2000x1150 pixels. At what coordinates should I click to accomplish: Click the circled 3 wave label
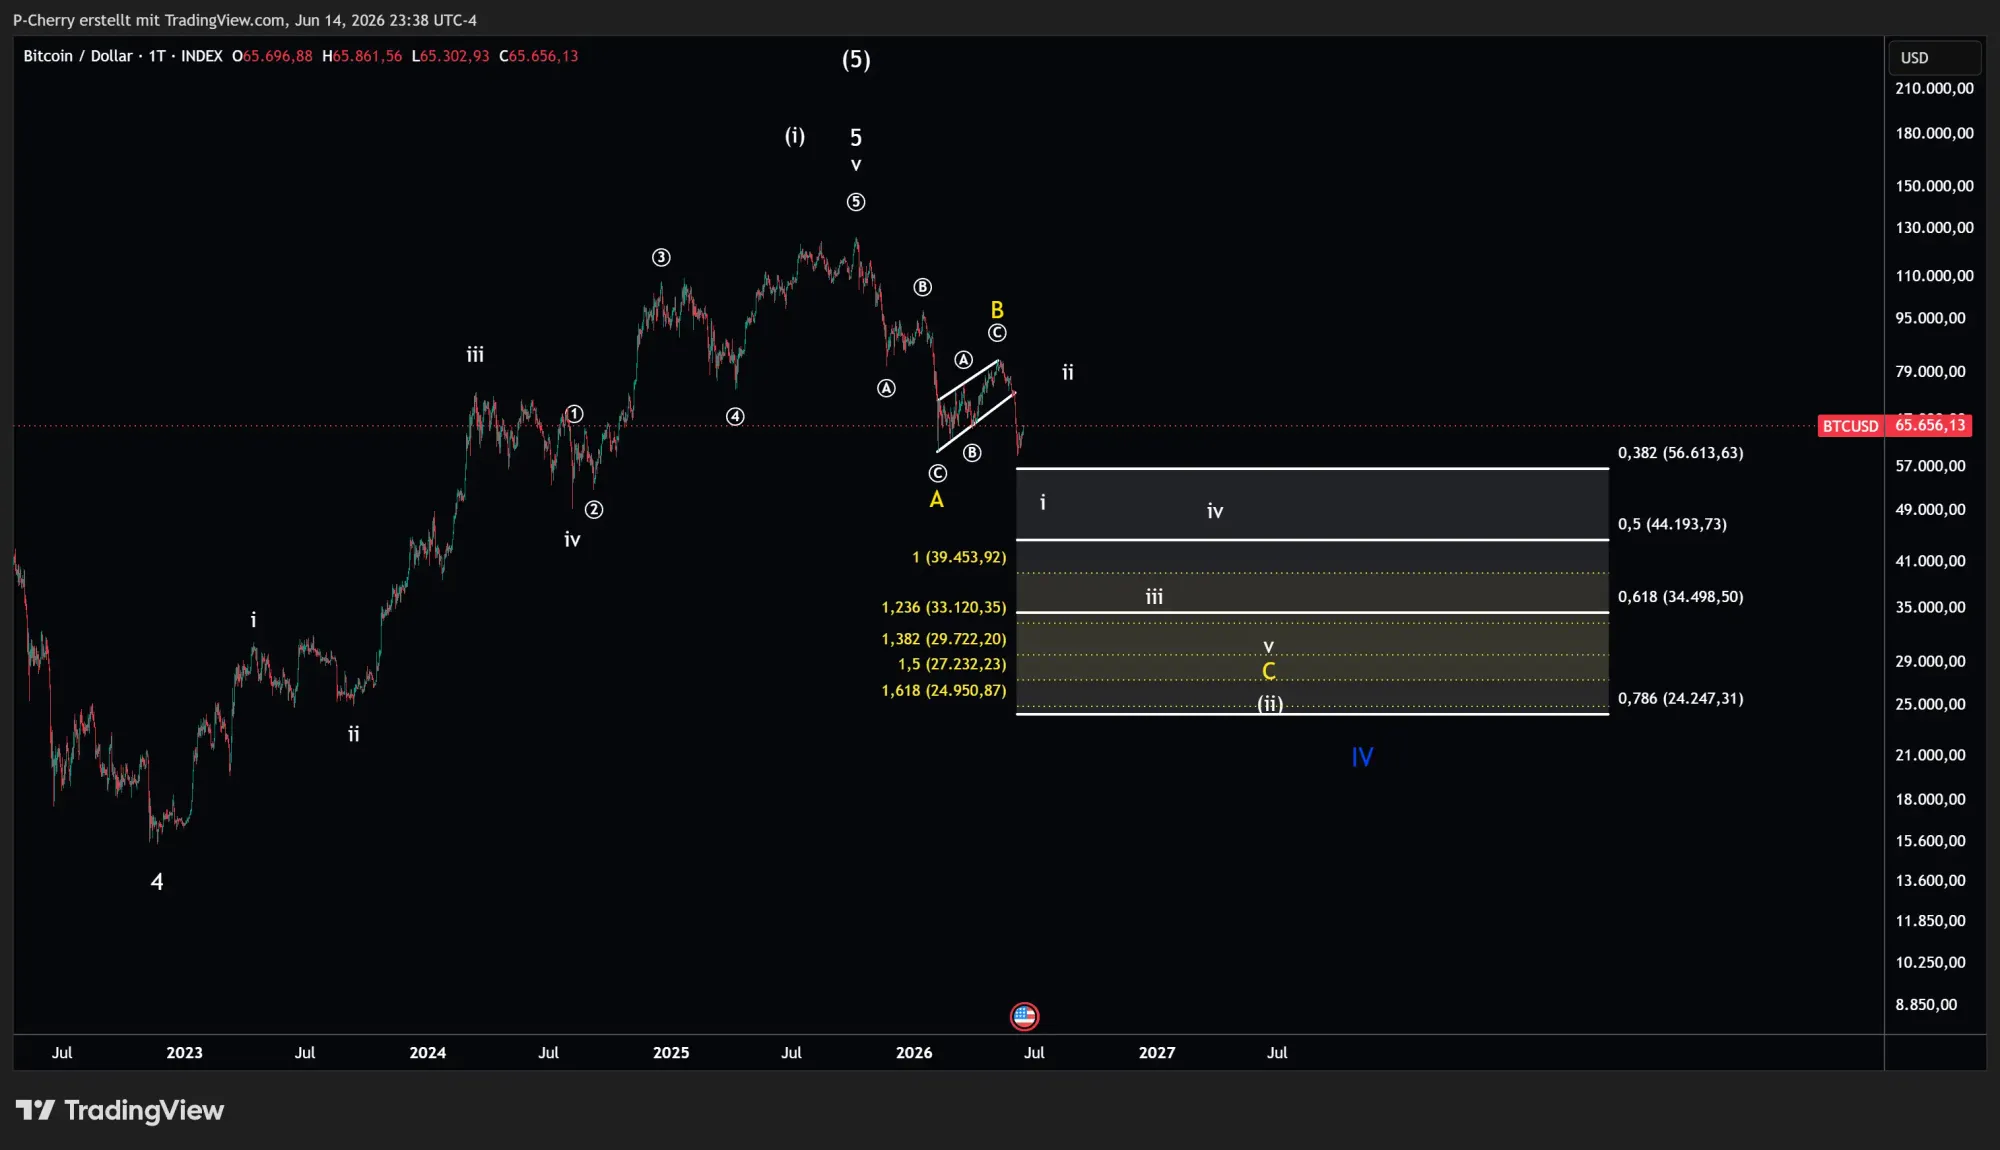click(x=661, y=258)
